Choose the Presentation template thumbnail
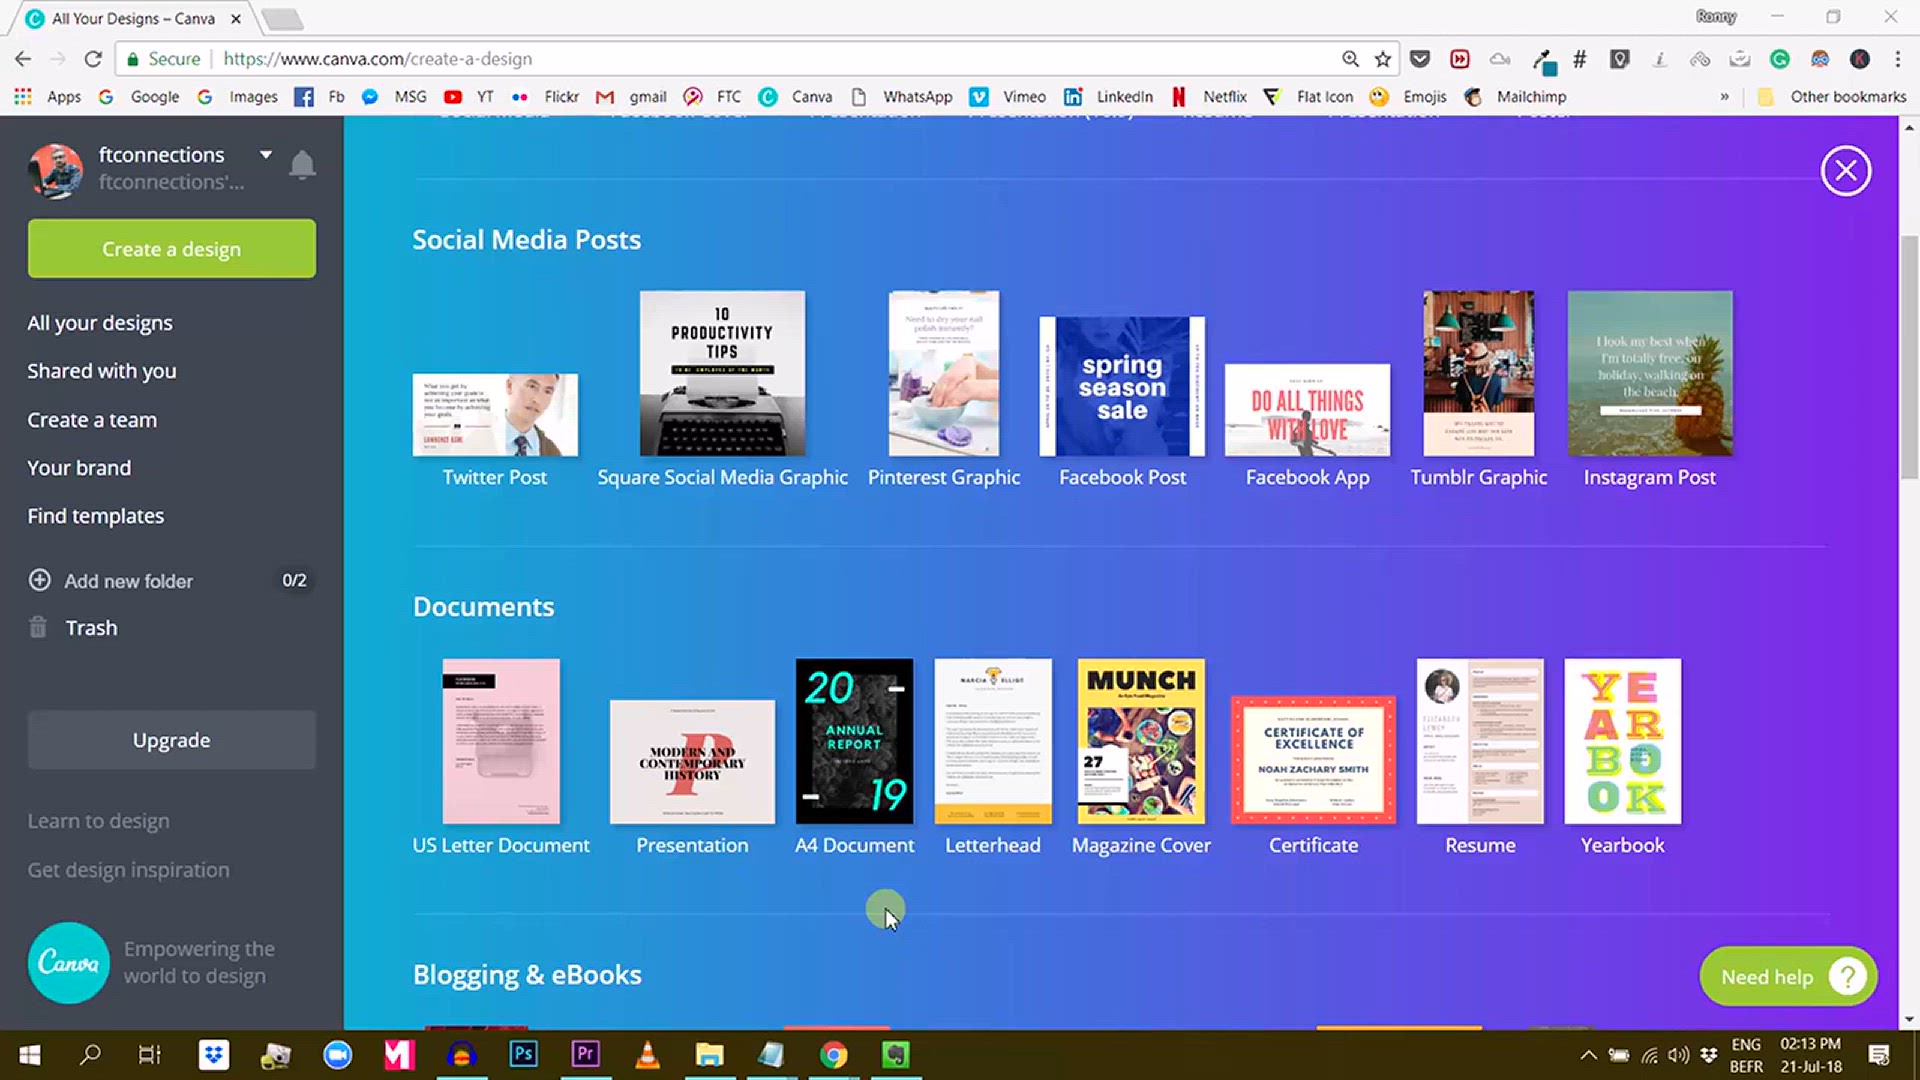The width and height of the screenshot is (1920, 1080). coord(692,762)
